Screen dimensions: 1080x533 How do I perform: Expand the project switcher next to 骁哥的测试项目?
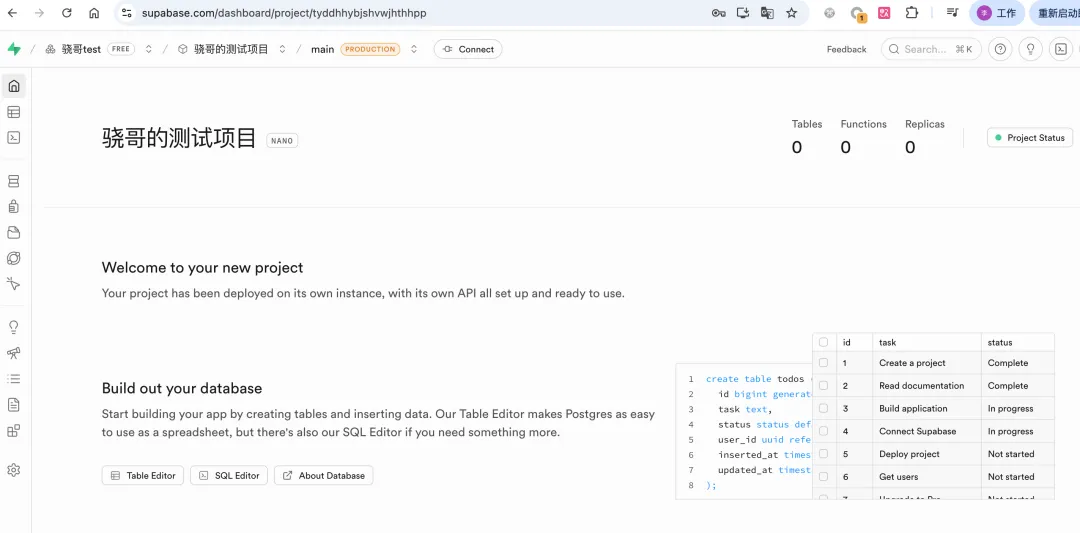(283, 49)
